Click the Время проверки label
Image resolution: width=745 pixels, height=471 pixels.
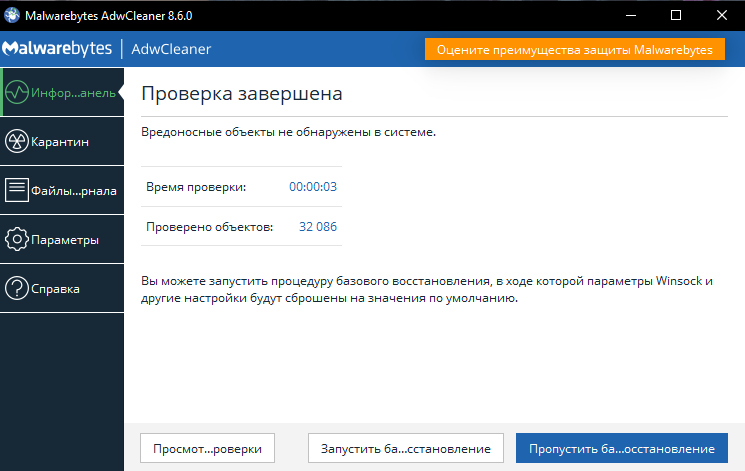(x=196, y=187)
